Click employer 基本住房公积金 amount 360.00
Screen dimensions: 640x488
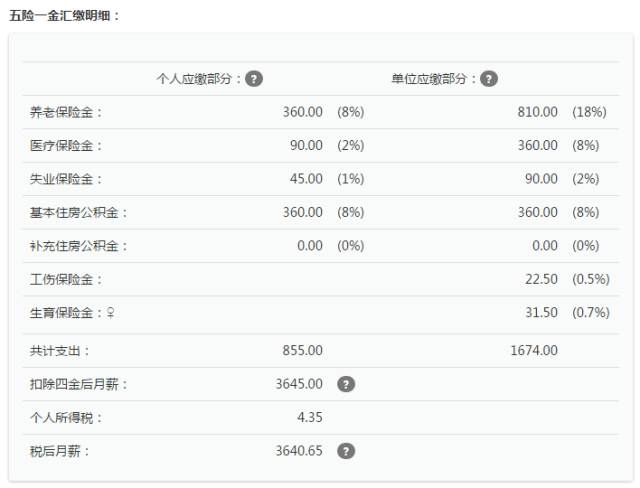(x=538, y=212)
